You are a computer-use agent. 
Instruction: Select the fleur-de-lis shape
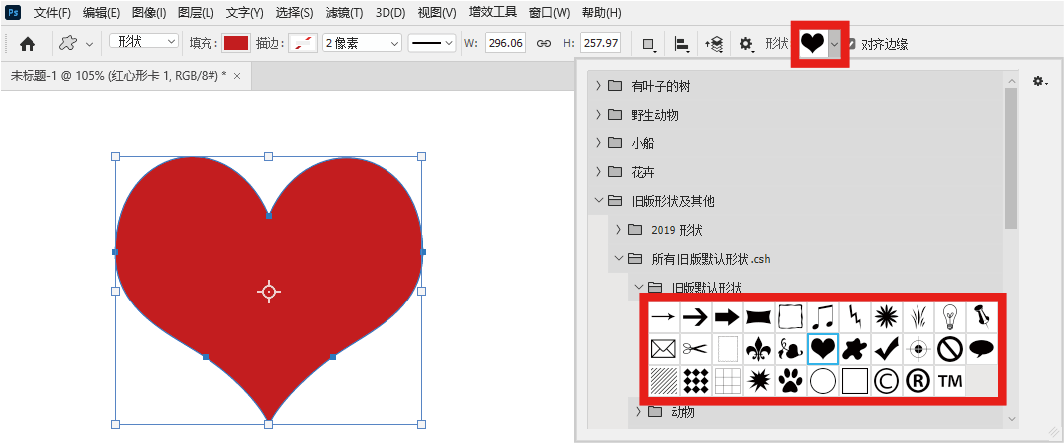tap(758, 349)
